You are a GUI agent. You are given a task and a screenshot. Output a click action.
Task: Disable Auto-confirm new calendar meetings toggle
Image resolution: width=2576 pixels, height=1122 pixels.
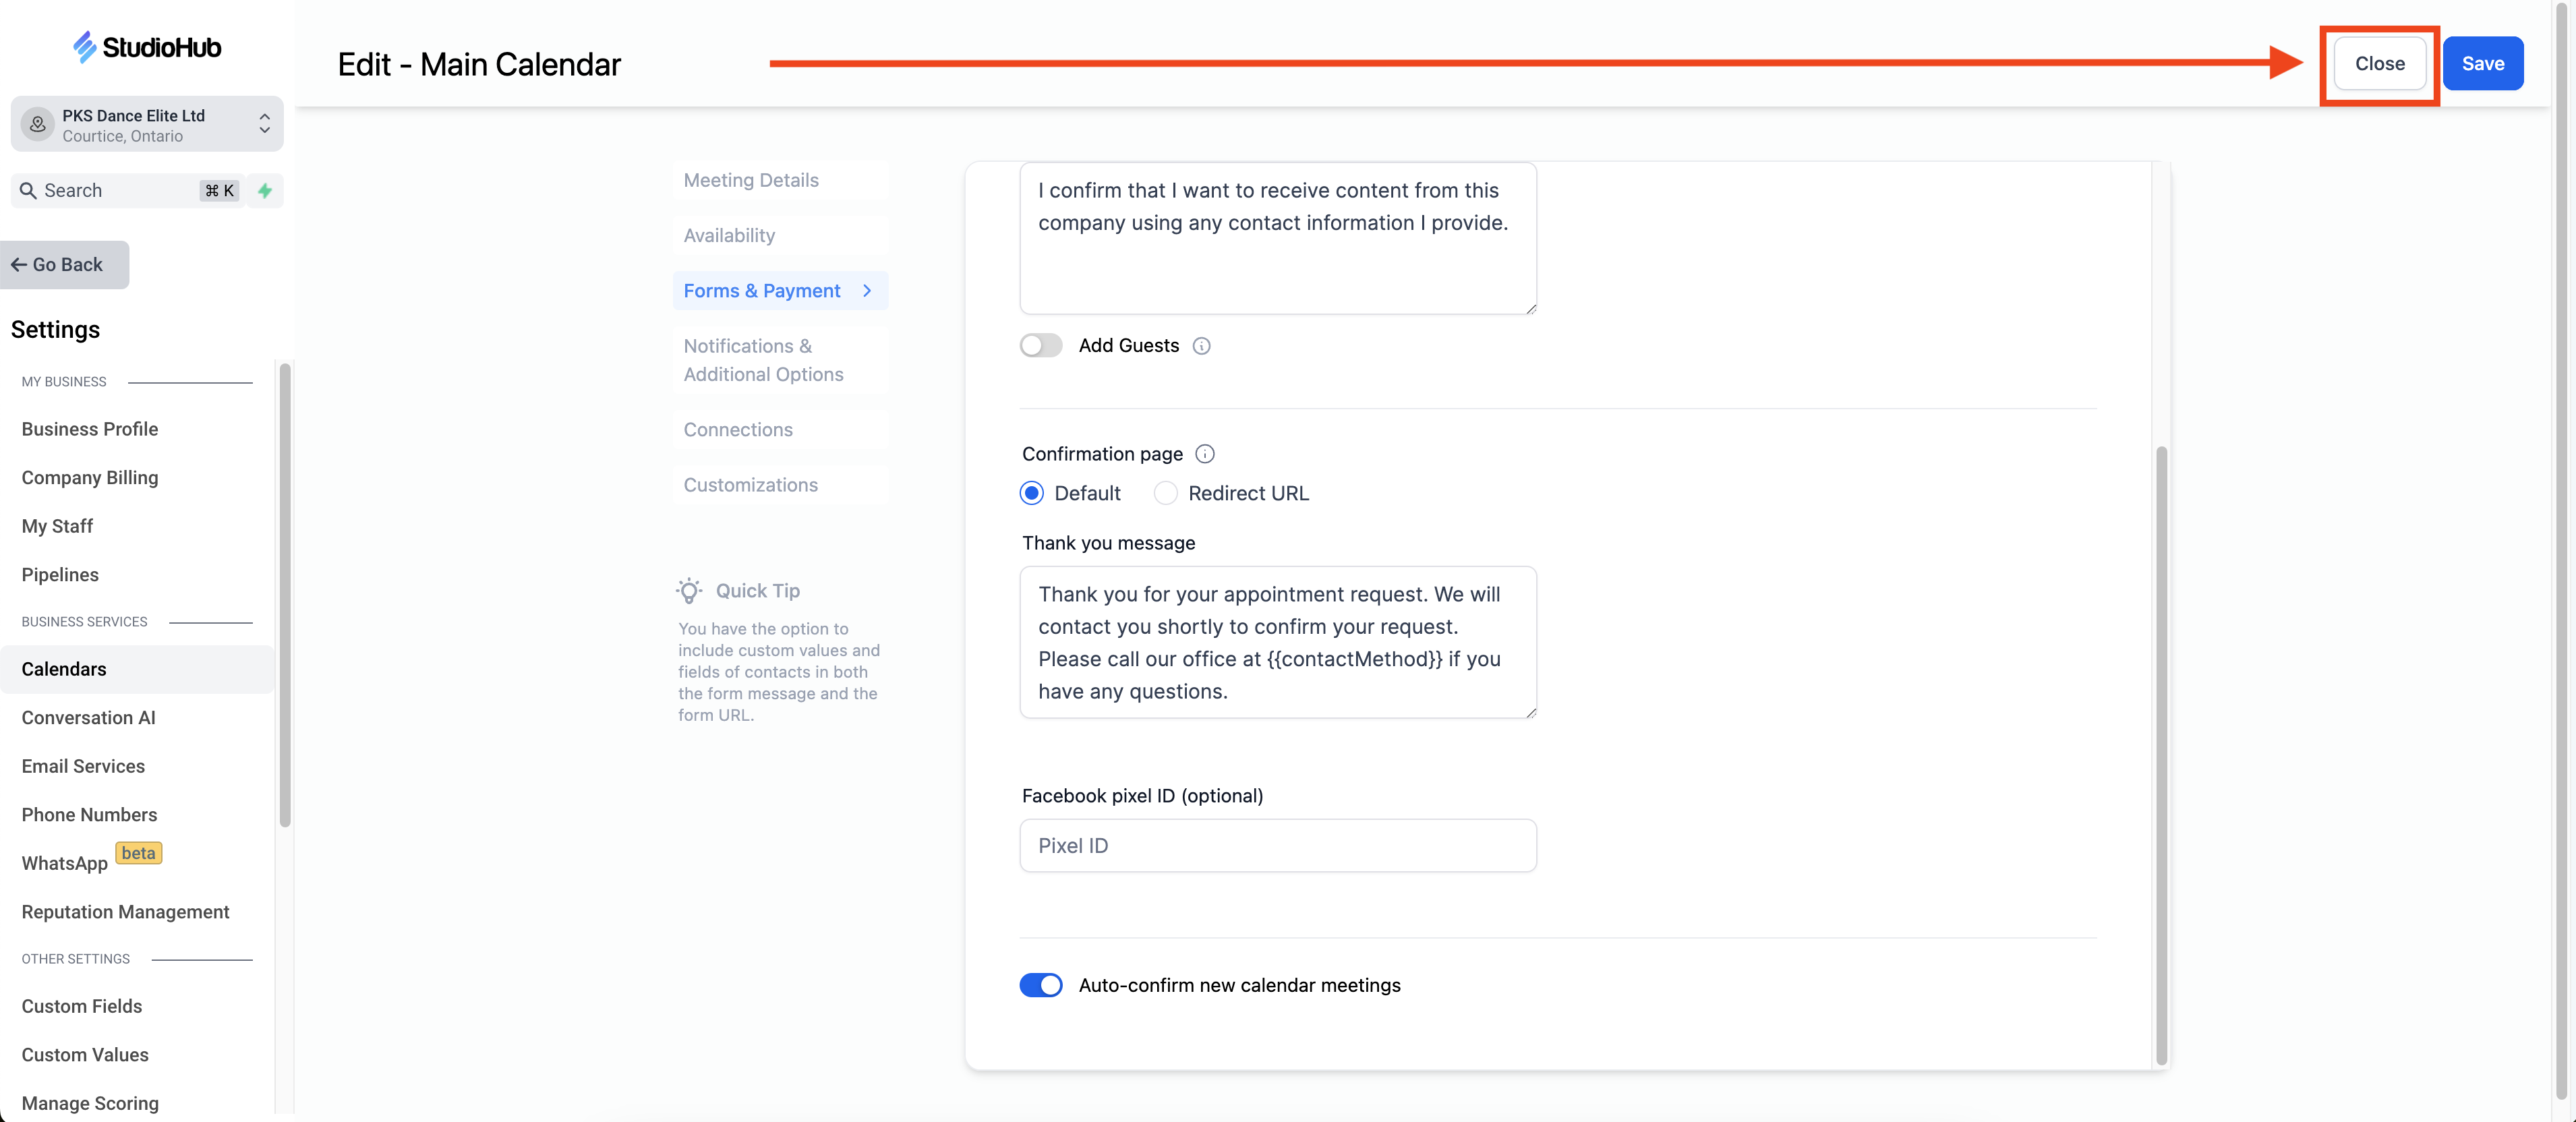point(1040,985)
